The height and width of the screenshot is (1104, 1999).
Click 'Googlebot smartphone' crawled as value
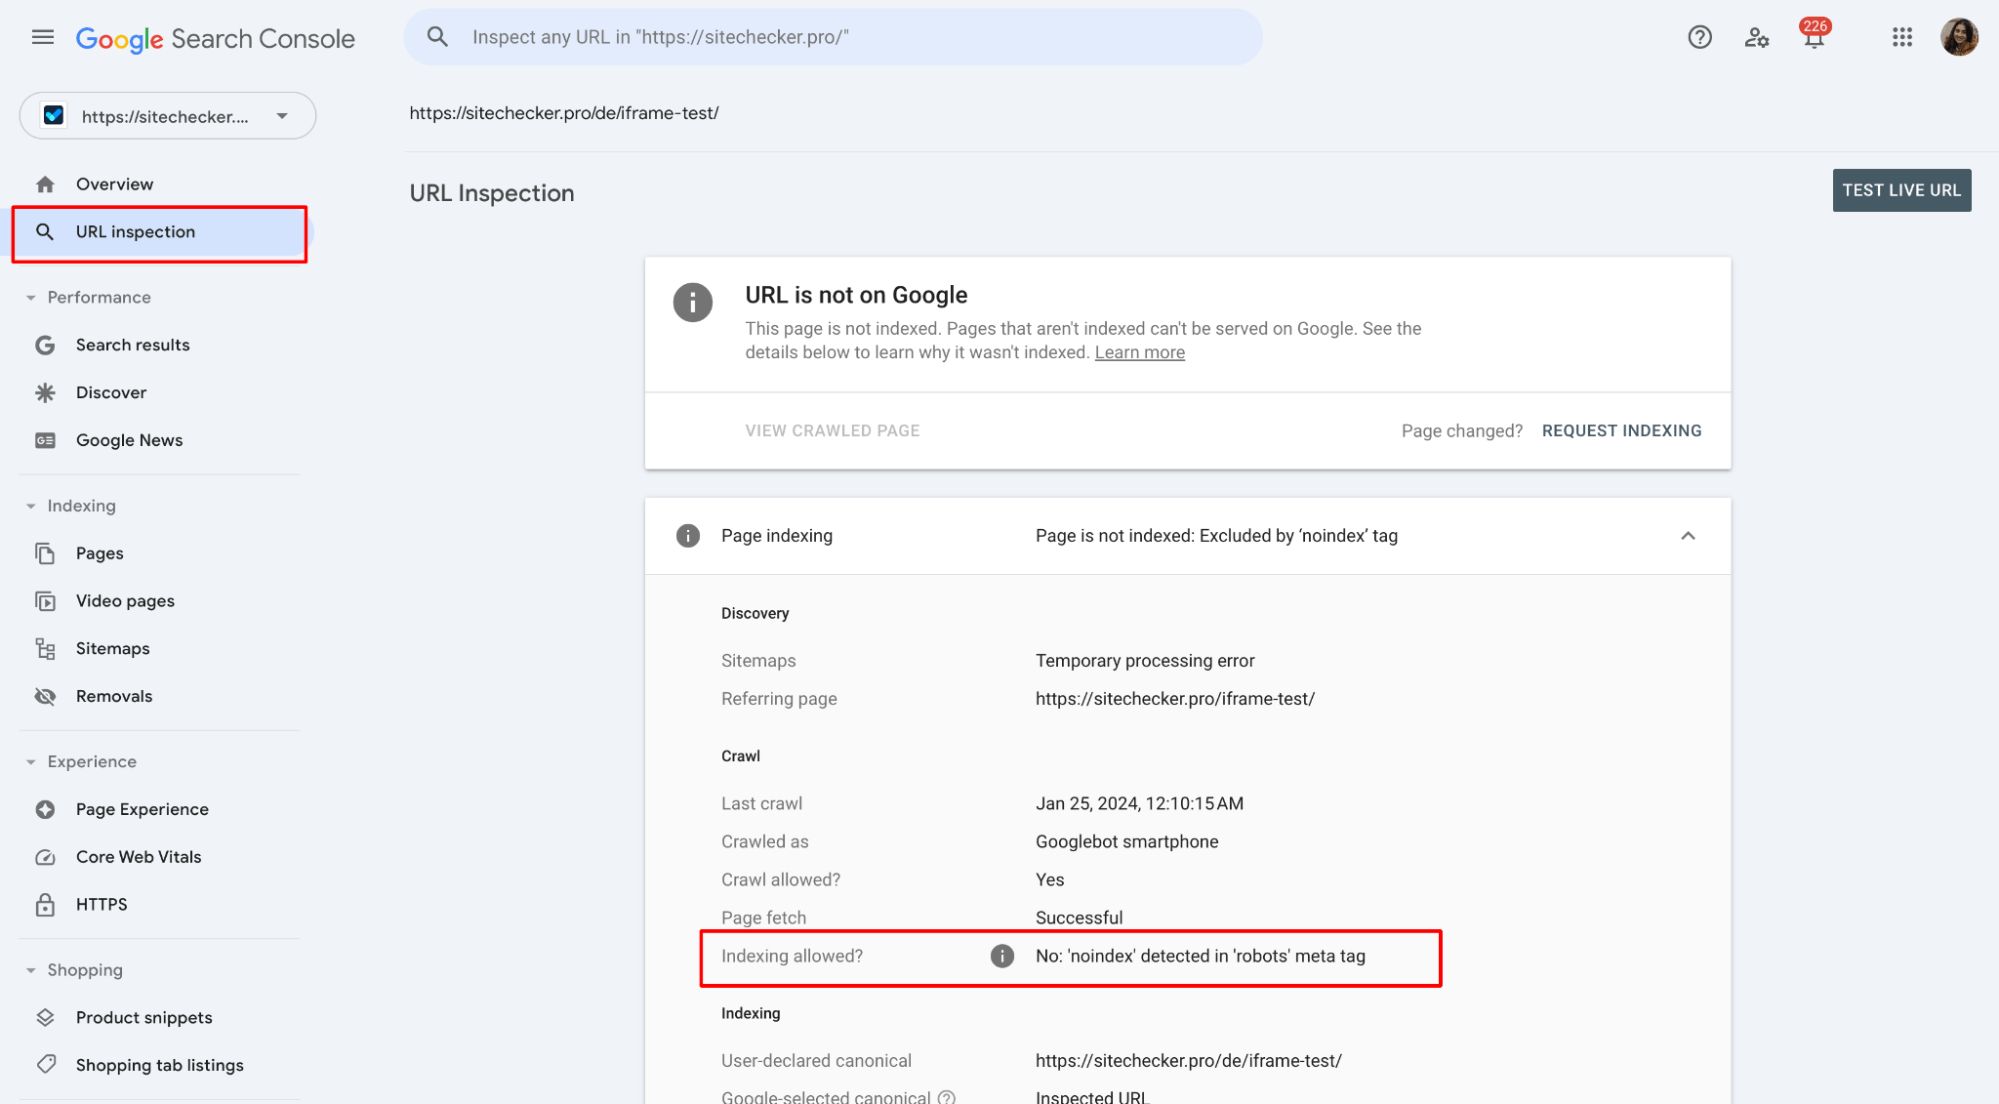(x=1126, y=842)
